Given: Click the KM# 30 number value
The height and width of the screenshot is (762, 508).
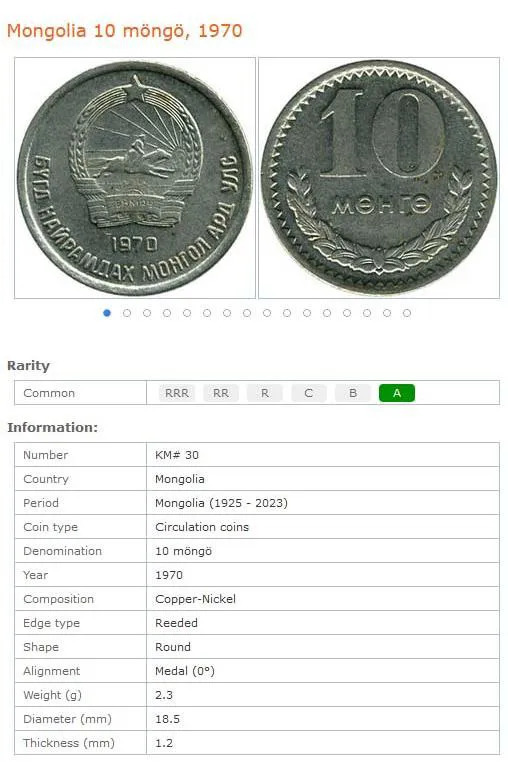Looking at the screenshot, I should pos(177,455).
